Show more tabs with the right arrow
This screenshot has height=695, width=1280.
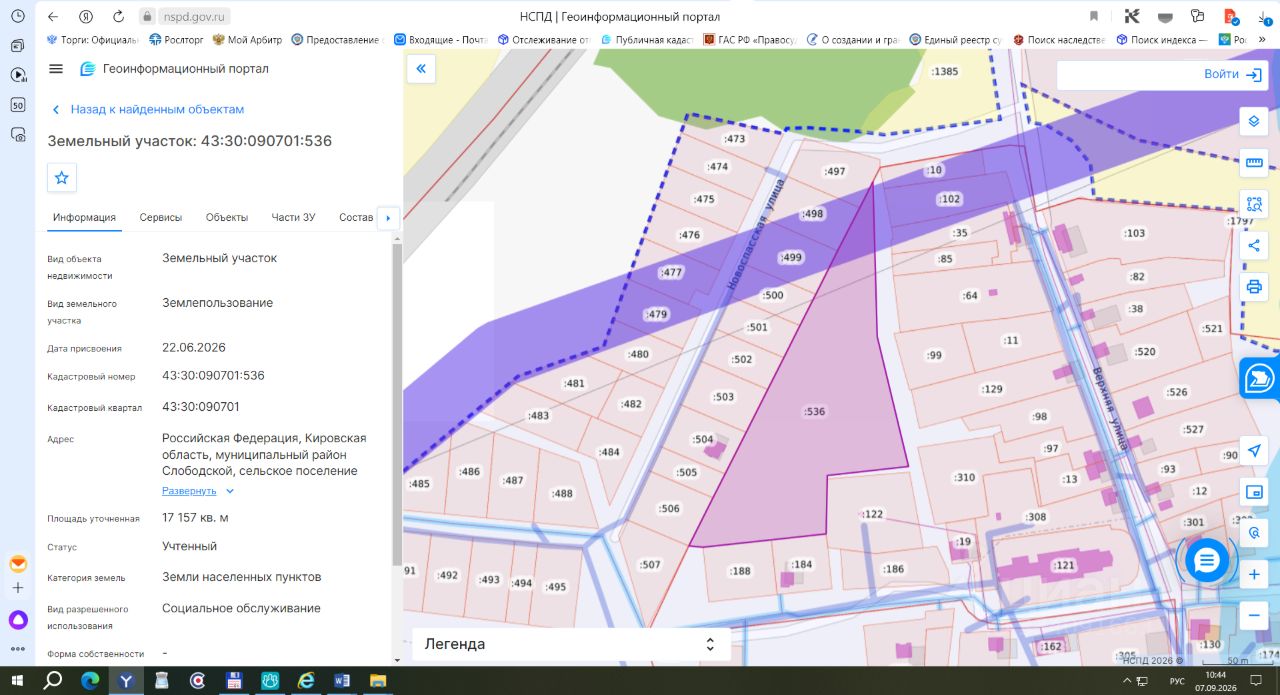(x=388, y=218)
